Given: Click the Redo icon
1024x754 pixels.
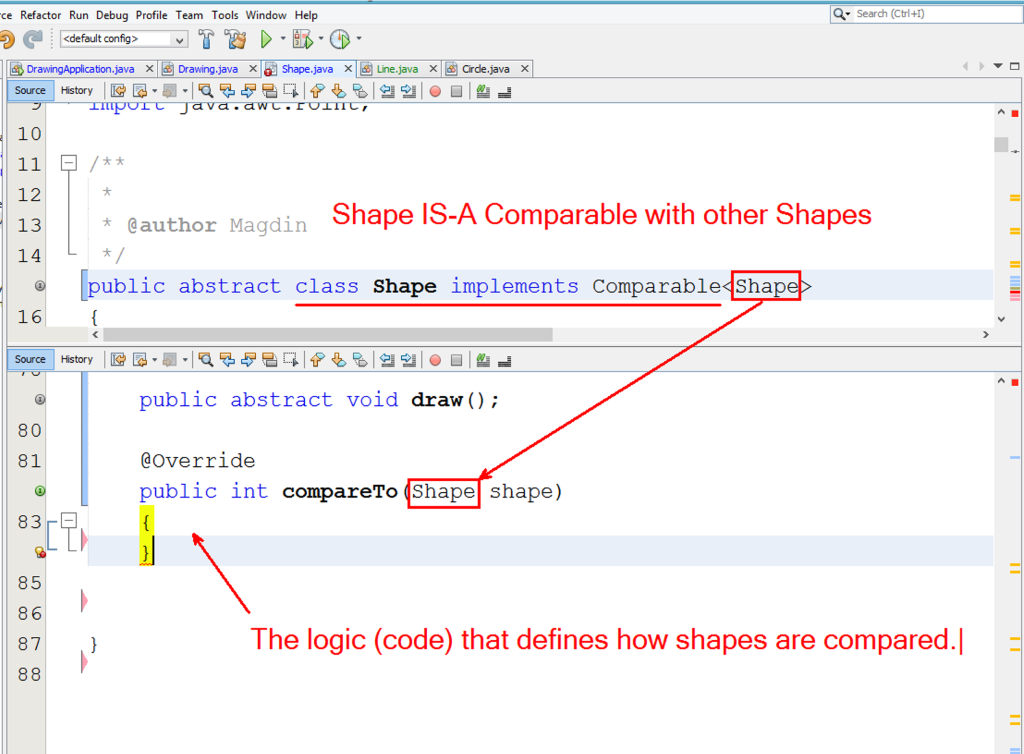Looking at the screenshot, I should pos(31,39).
